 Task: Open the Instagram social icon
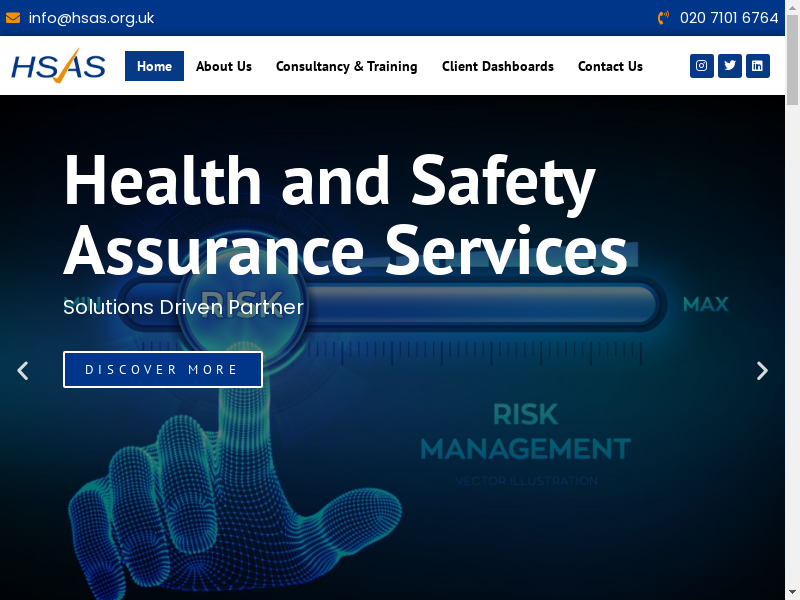tap(702, 66)
